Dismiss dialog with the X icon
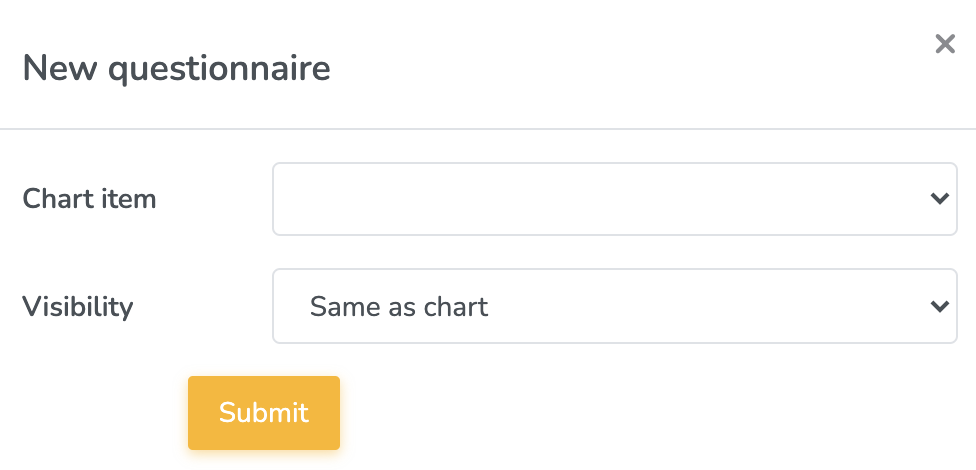 click(x=945, y=44)
